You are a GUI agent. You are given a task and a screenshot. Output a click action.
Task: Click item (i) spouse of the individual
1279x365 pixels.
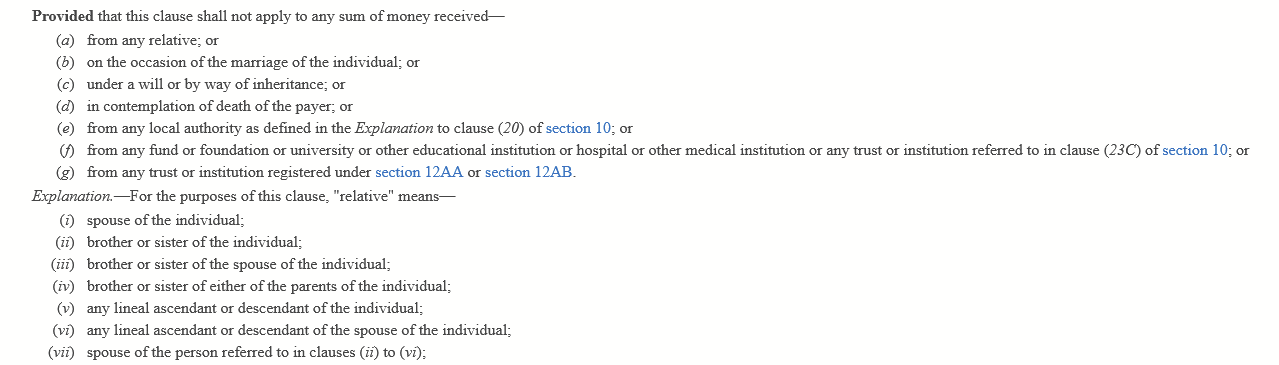click(166, 219)
